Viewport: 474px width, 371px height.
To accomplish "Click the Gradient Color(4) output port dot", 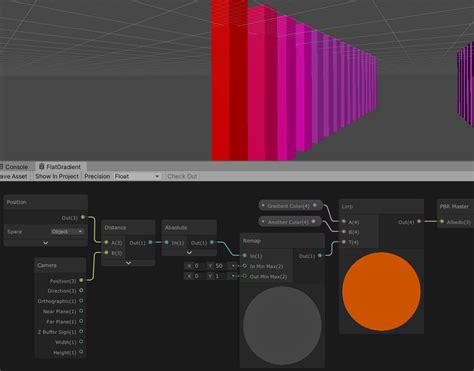I will point(315,205).
